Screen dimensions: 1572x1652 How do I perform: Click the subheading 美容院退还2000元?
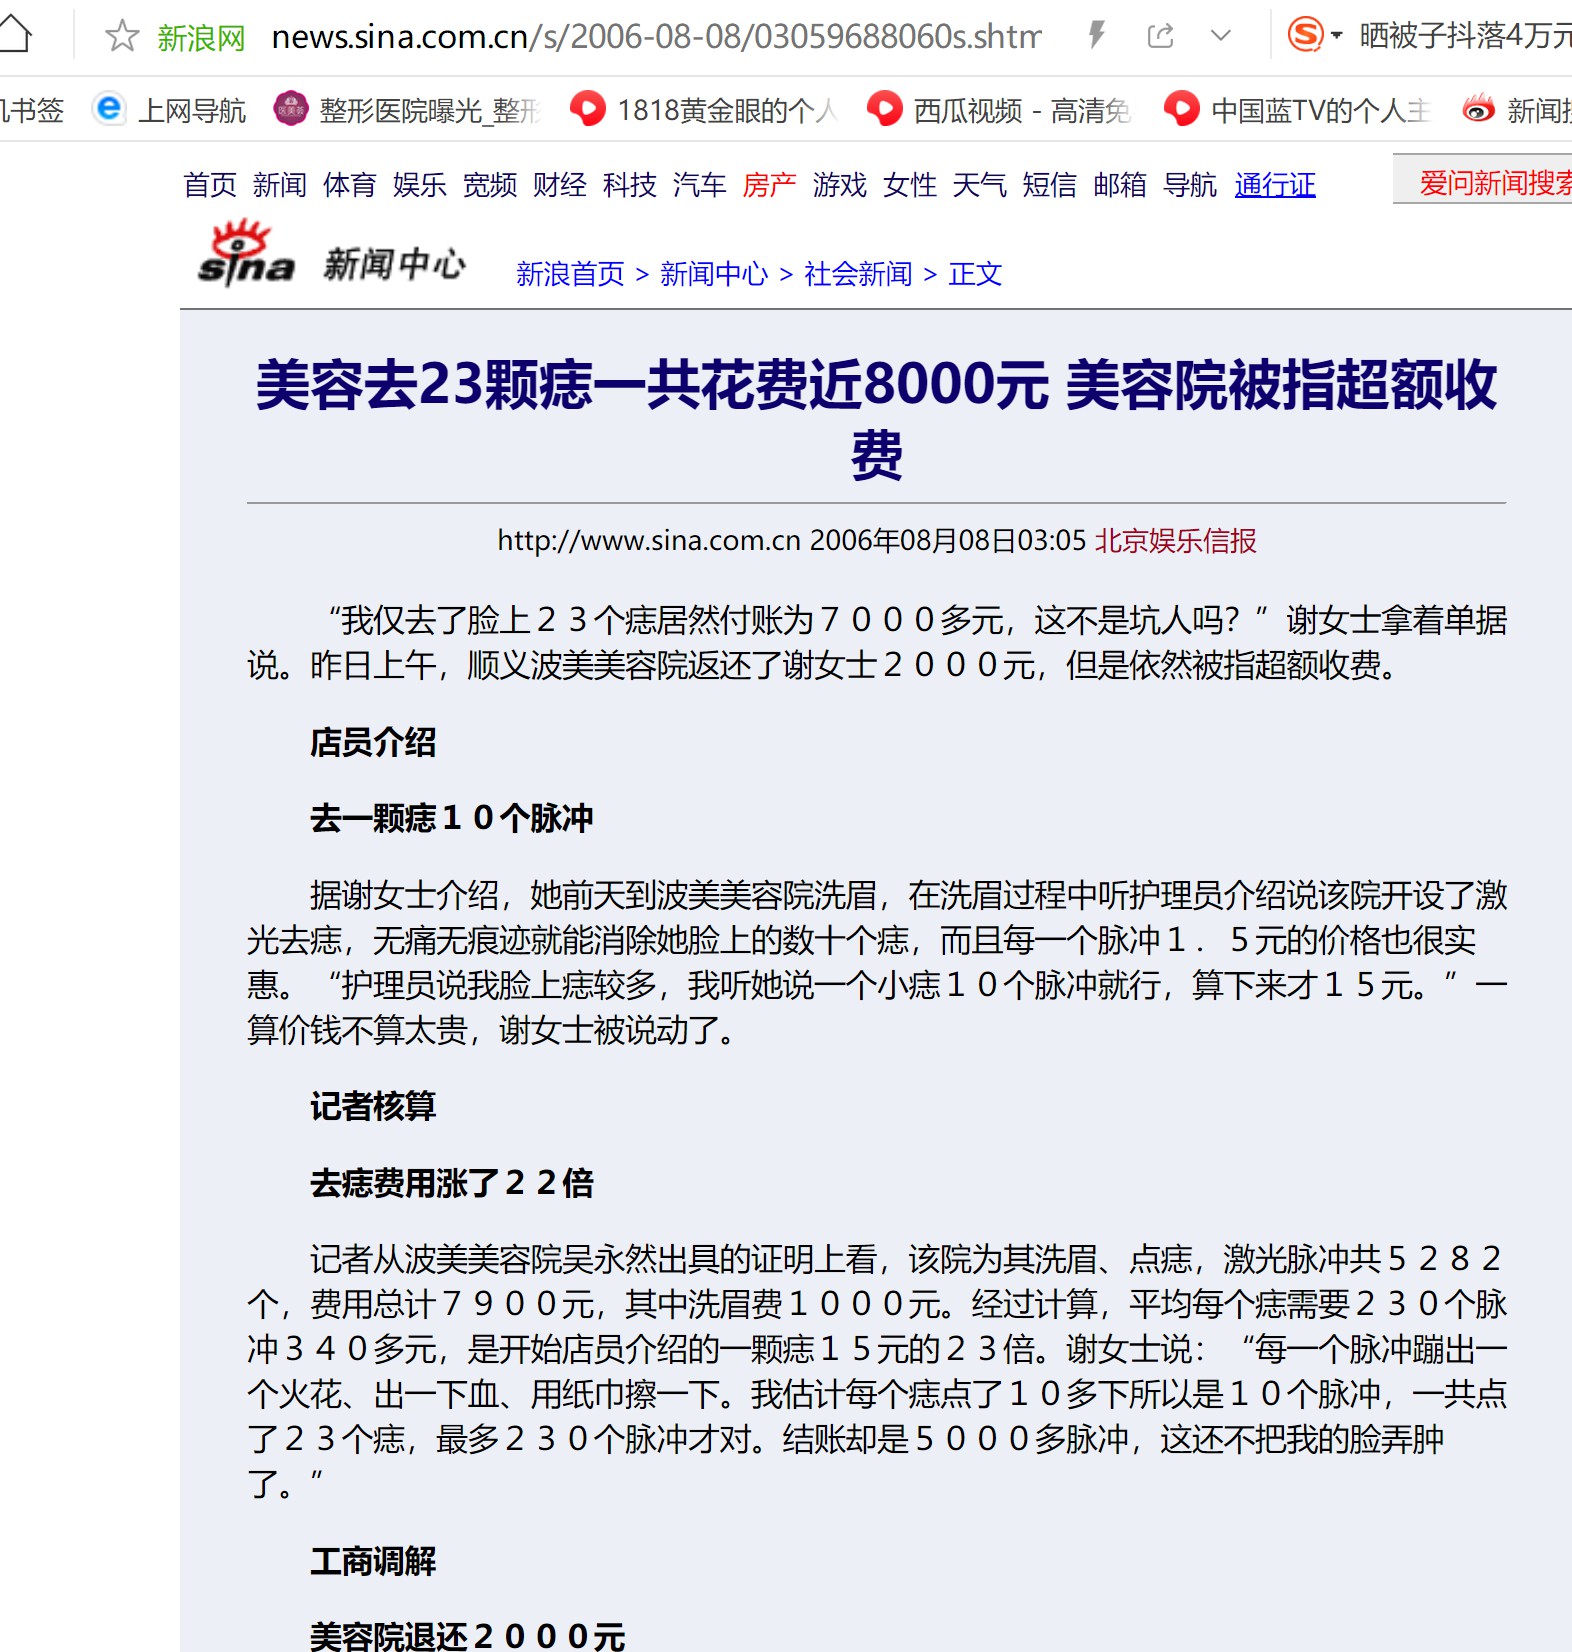468,1636
